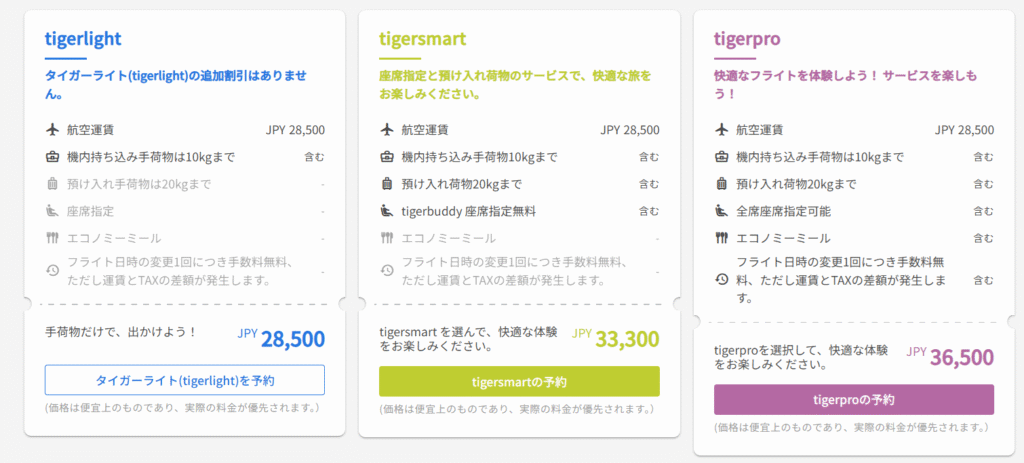This screenshot has height=463, width=1024.
Task: Click the JPY 28,500 total price in tigerlight
Action: point(281,338)
